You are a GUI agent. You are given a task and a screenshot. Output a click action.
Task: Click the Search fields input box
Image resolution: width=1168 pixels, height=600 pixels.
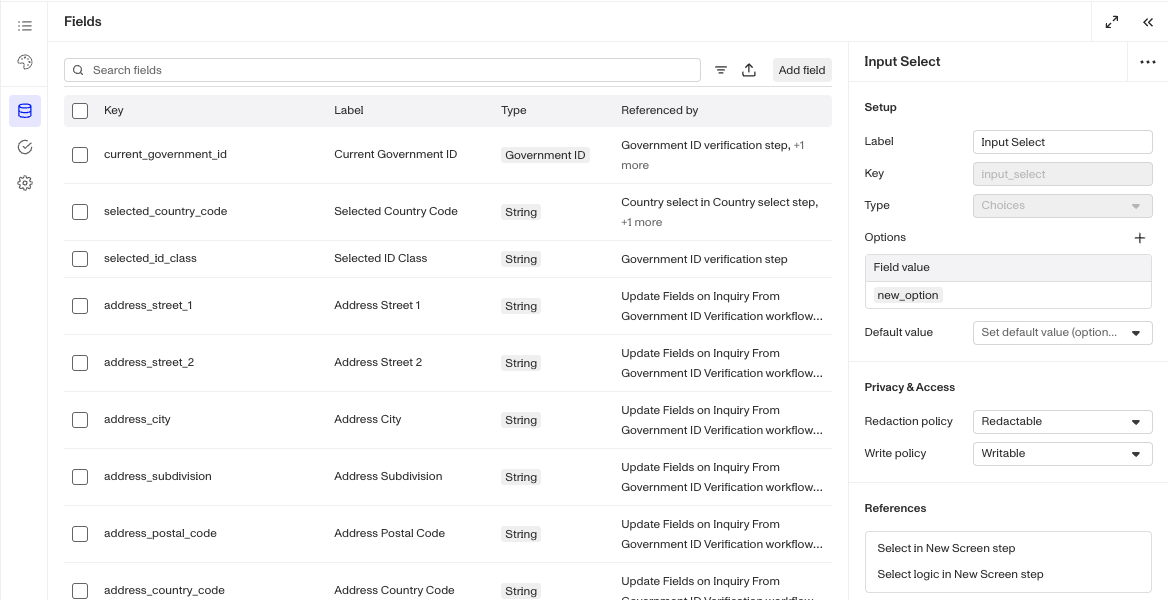382,70
